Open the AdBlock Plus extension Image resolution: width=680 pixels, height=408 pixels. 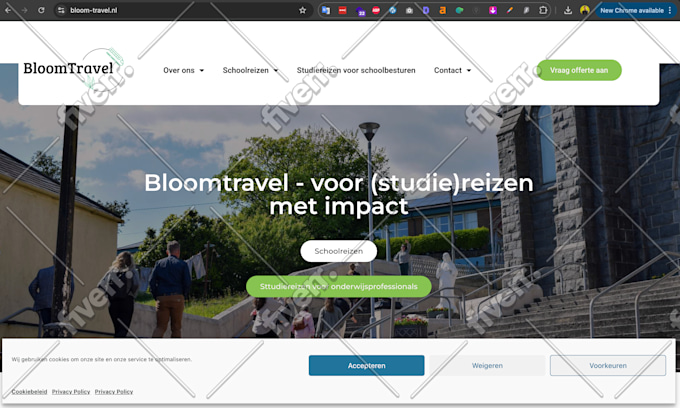(376, 10)
